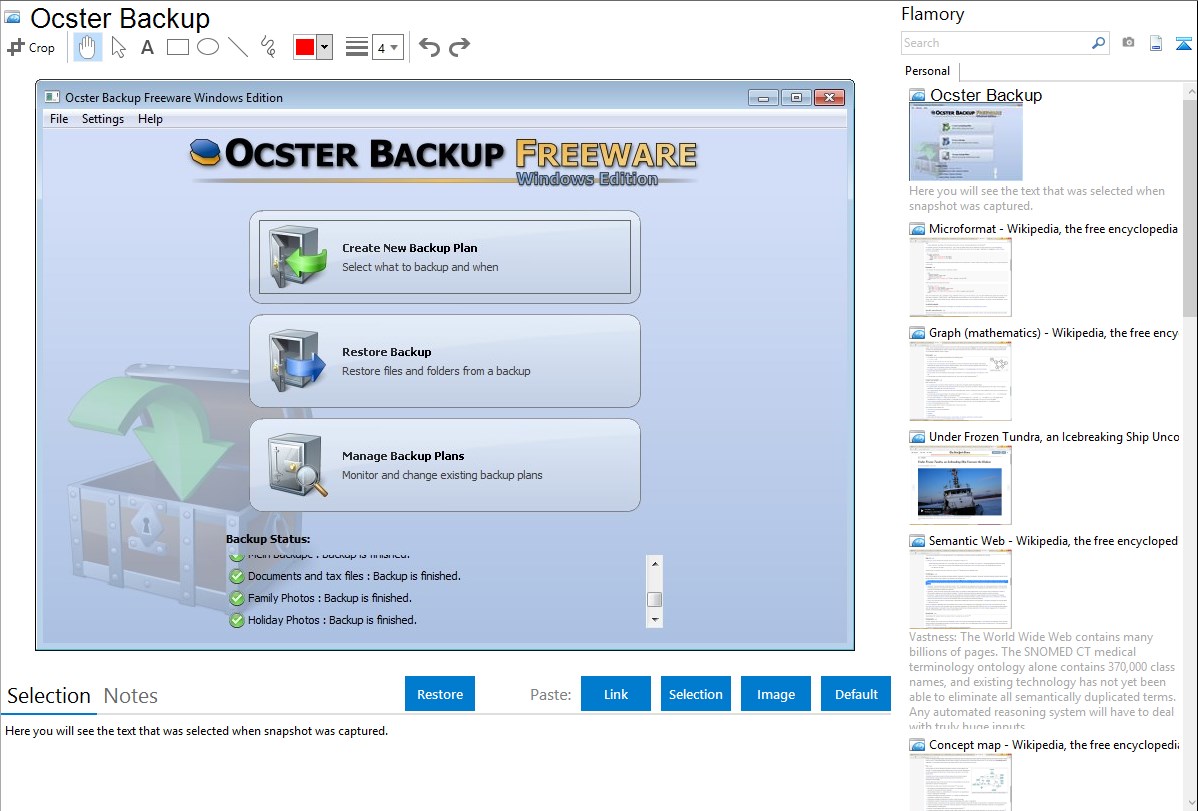Open the Settings menu in Ocster window
1198x811 pixels.
pos(102,119)
